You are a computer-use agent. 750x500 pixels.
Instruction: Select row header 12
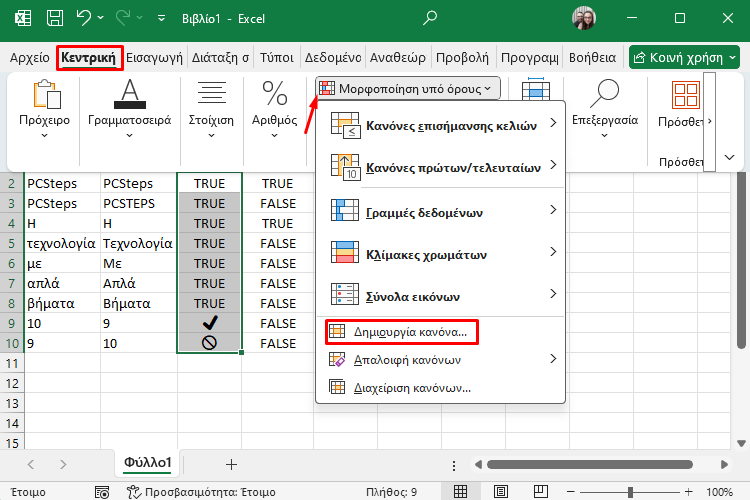point(12,383)
